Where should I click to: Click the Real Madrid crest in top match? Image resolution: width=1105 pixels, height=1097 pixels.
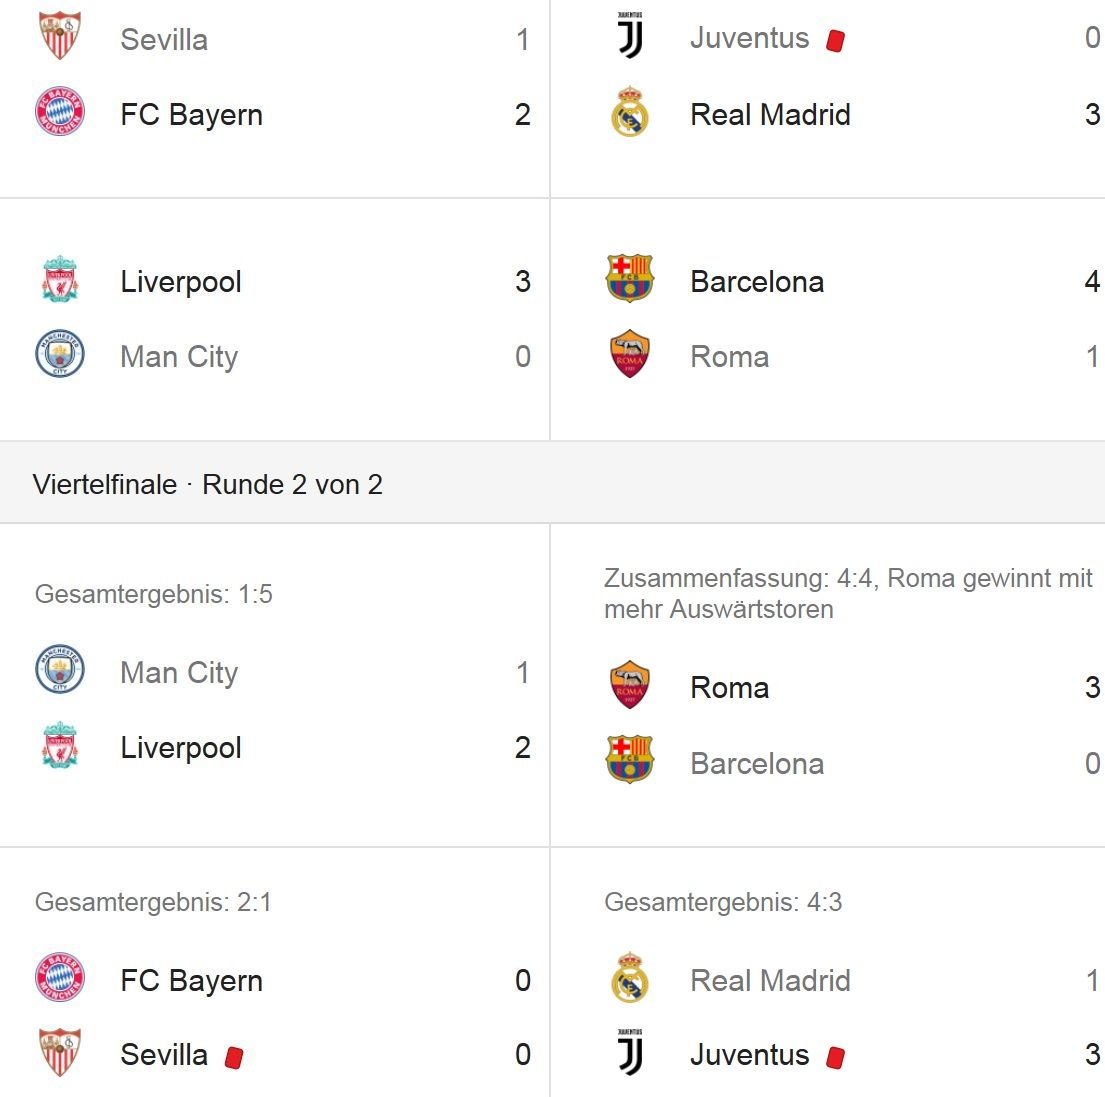click(629, 111)
